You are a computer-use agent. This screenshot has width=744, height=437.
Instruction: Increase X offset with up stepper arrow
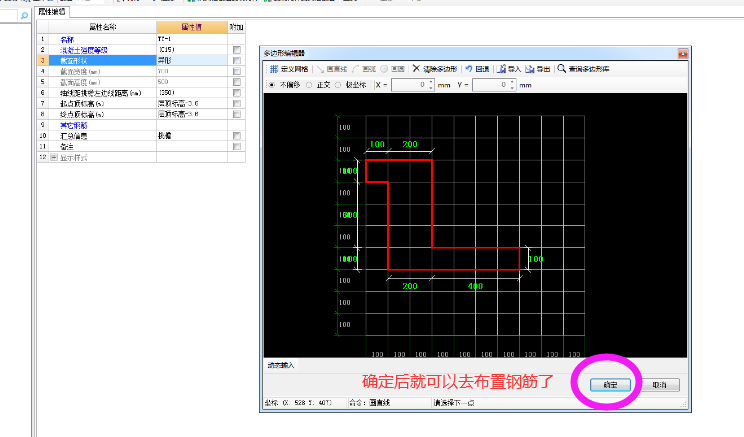[x=431, y=82]
